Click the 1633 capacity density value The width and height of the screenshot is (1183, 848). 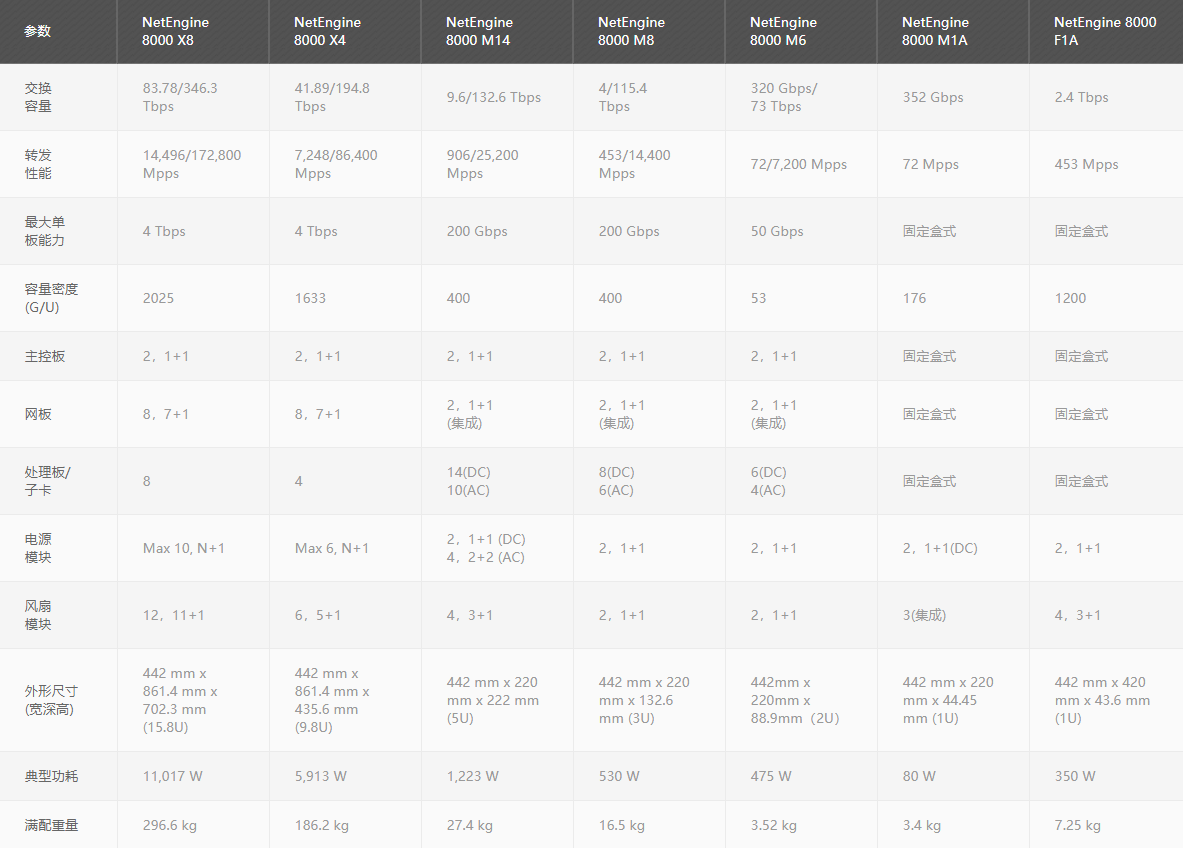point(310,298)
